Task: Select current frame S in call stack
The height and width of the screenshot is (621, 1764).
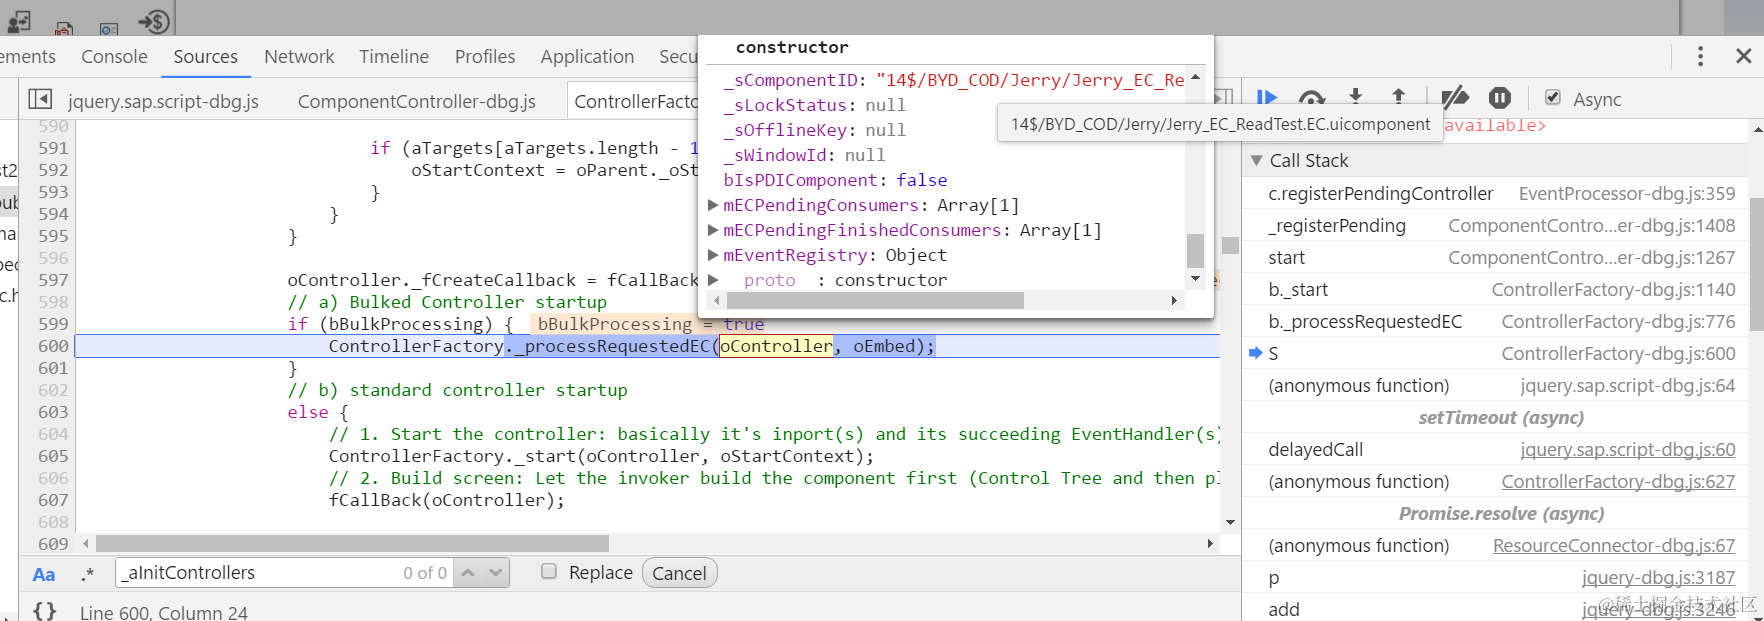Action: [1497, 354]
